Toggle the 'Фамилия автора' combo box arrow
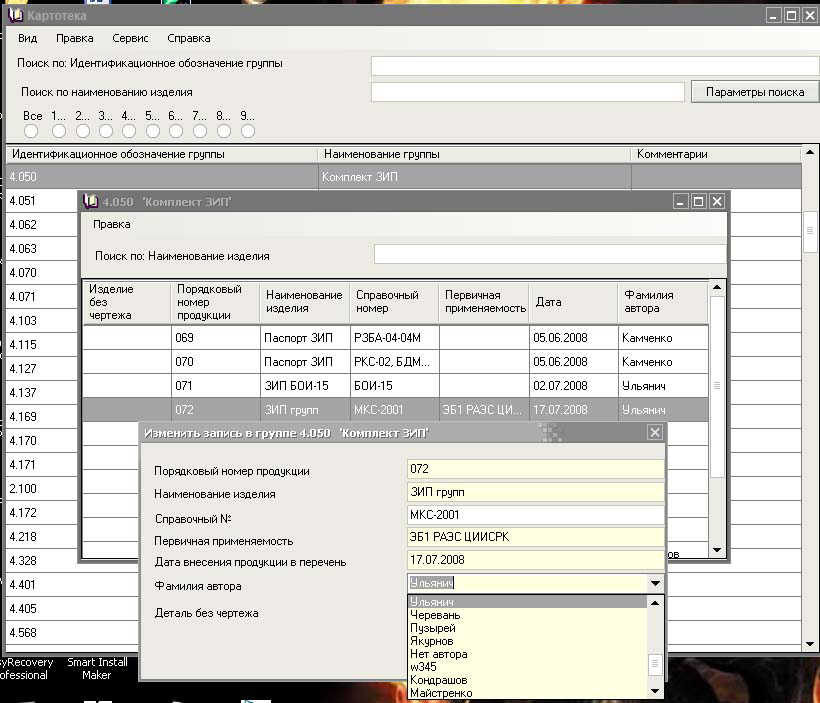Viewport: 820px width, 703px height. point(655,583)
